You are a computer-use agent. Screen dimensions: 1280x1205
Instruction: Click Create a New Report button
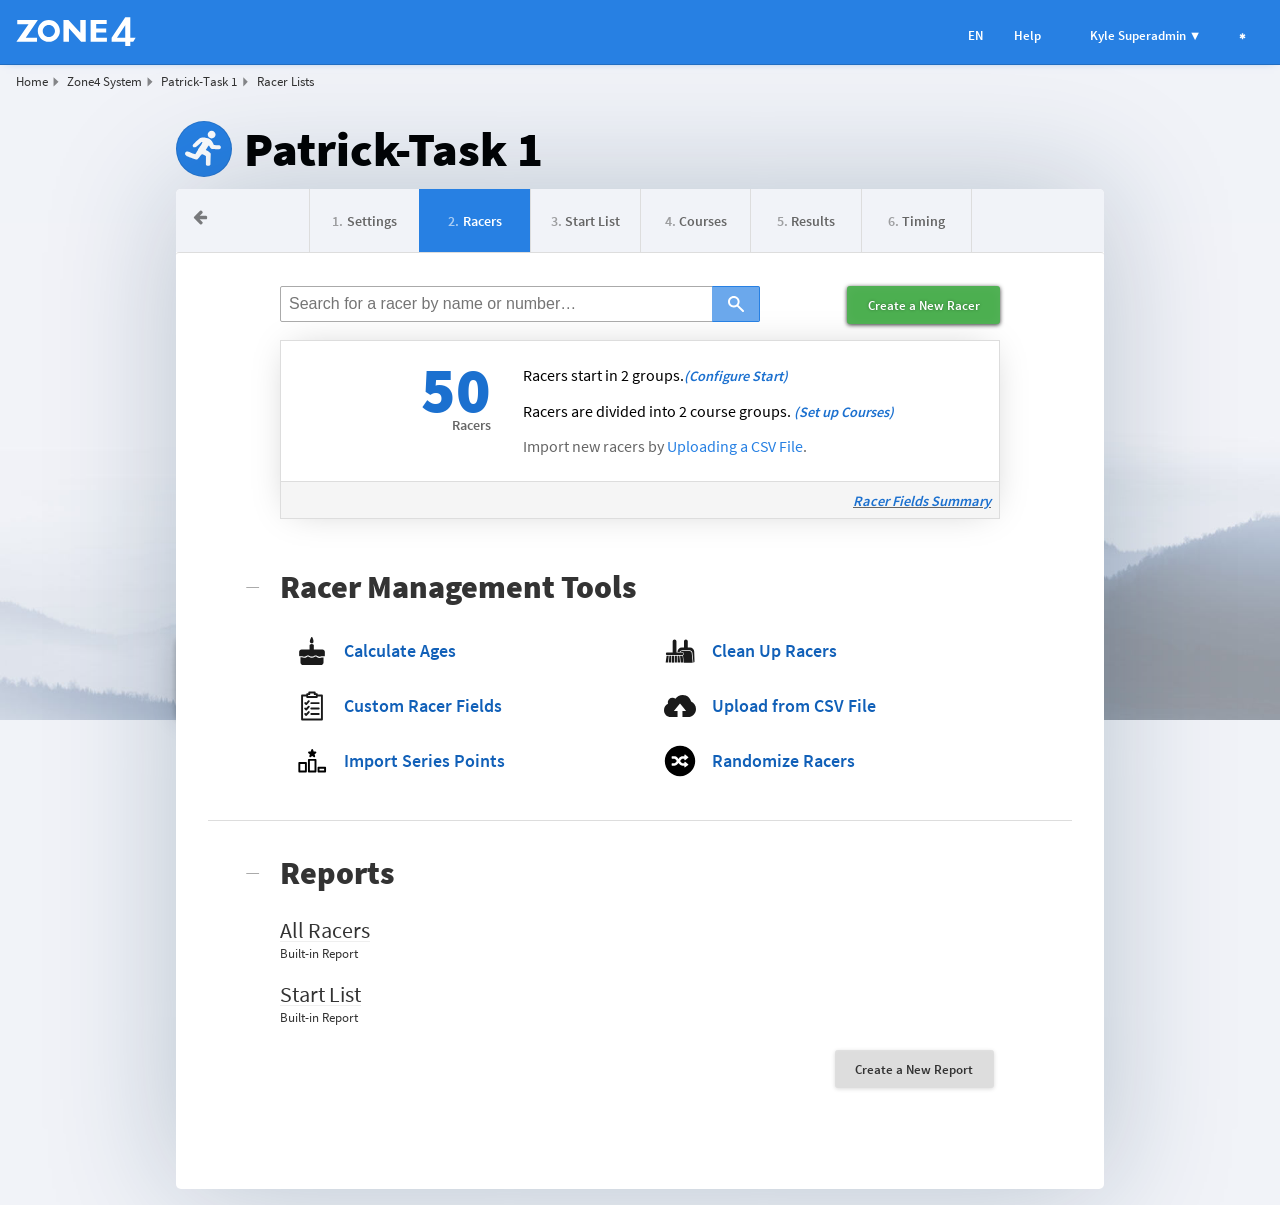pyautogui.click(x=914, y=1069)
